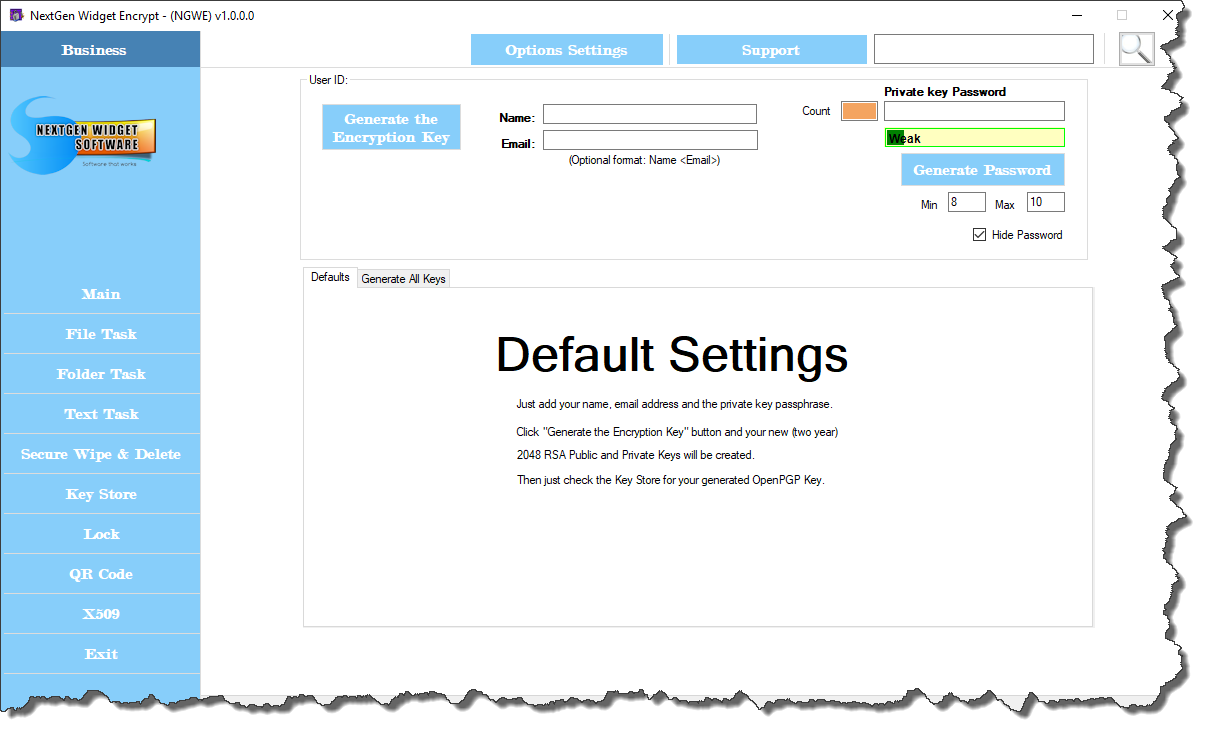Click Lock in the sidebar
This screenshot has height=733, width=1207.
[x=101, y=534]
